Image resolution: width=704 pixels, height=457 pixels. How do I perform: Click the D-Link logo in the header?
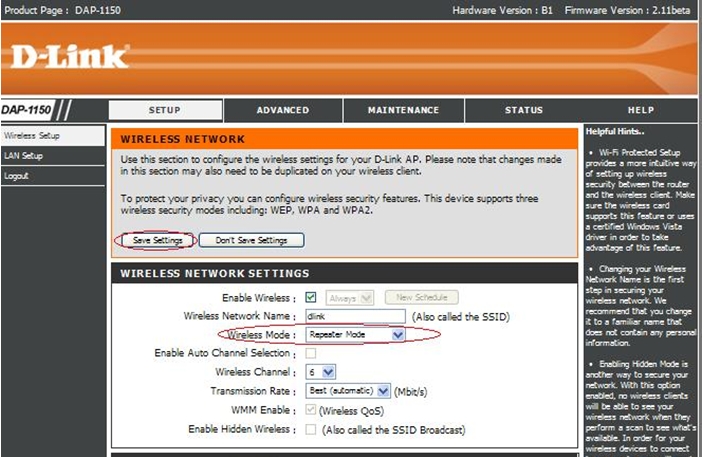click(70, 57)
